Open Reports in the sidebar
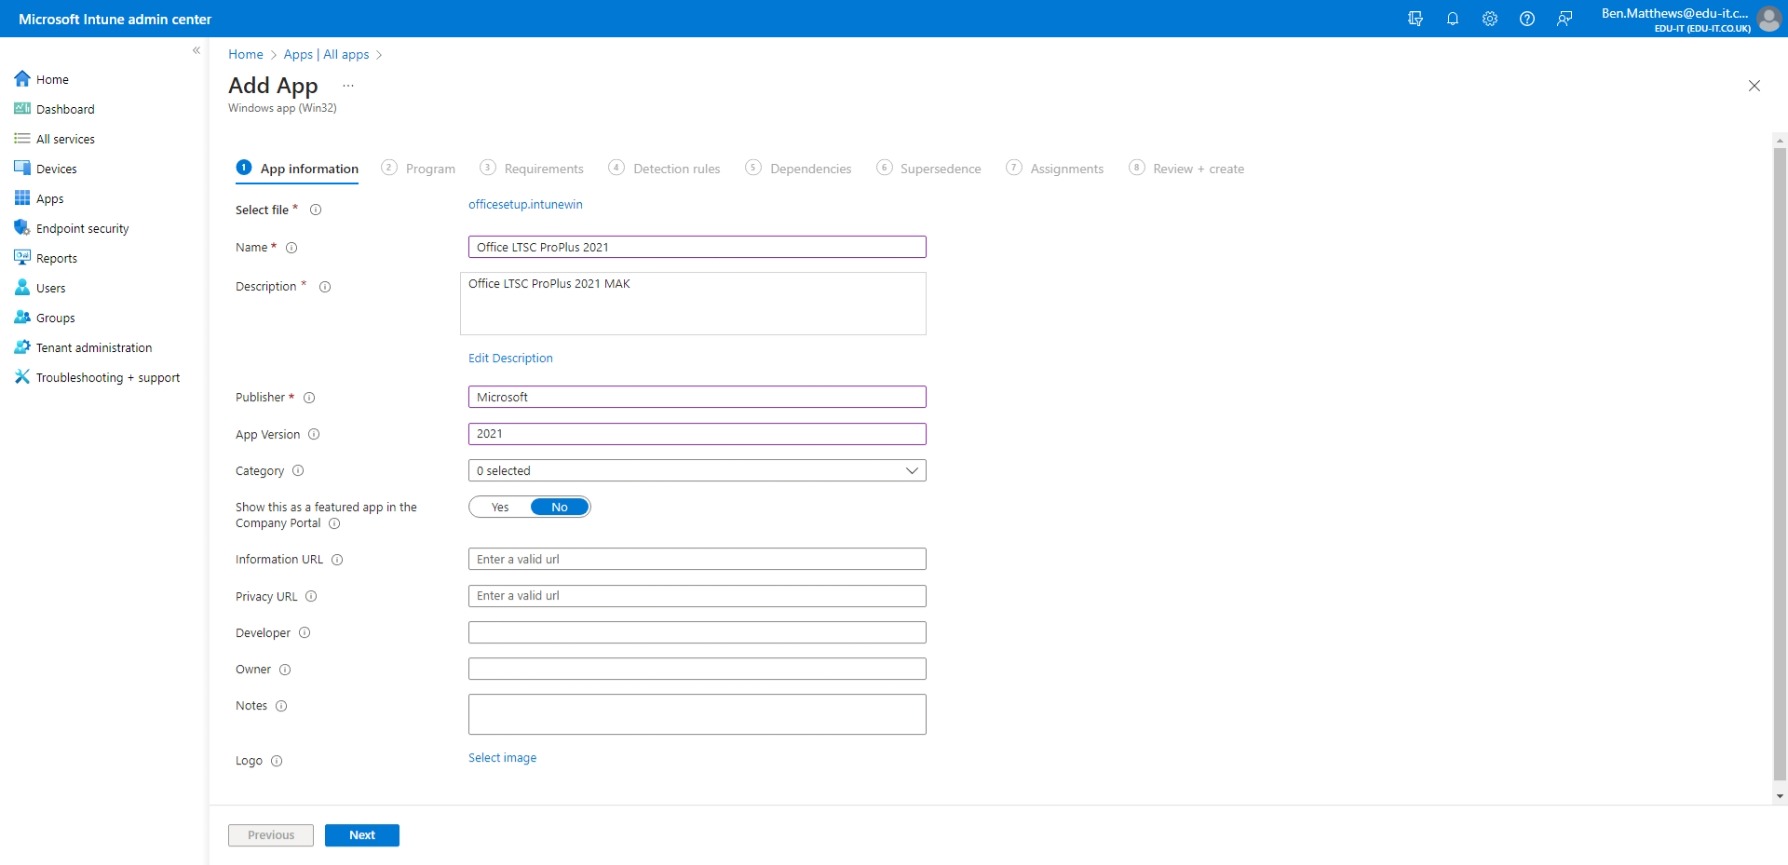The image size is (1788, 865). point(56,258)
